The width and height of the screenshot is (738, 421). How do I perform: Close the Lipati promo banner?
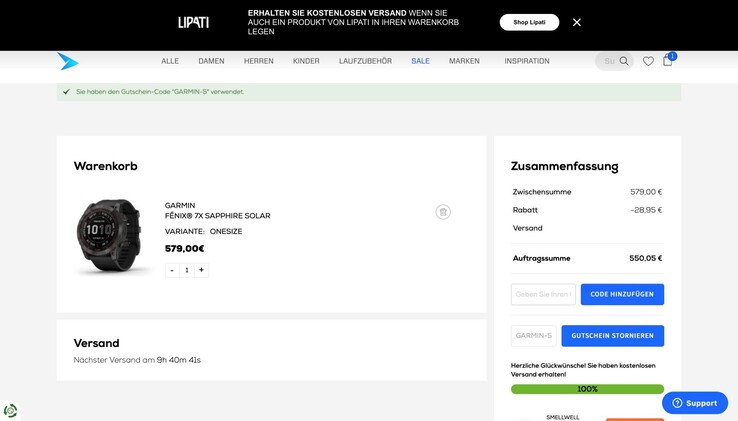click(577, 22)
